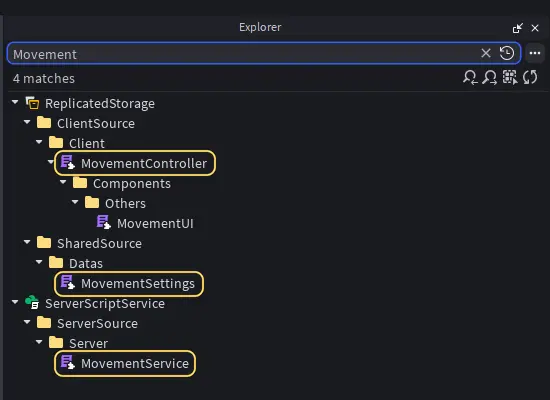The image size is (550, 400).
Task: Click the Components folder icon
Action: point(80,183)
